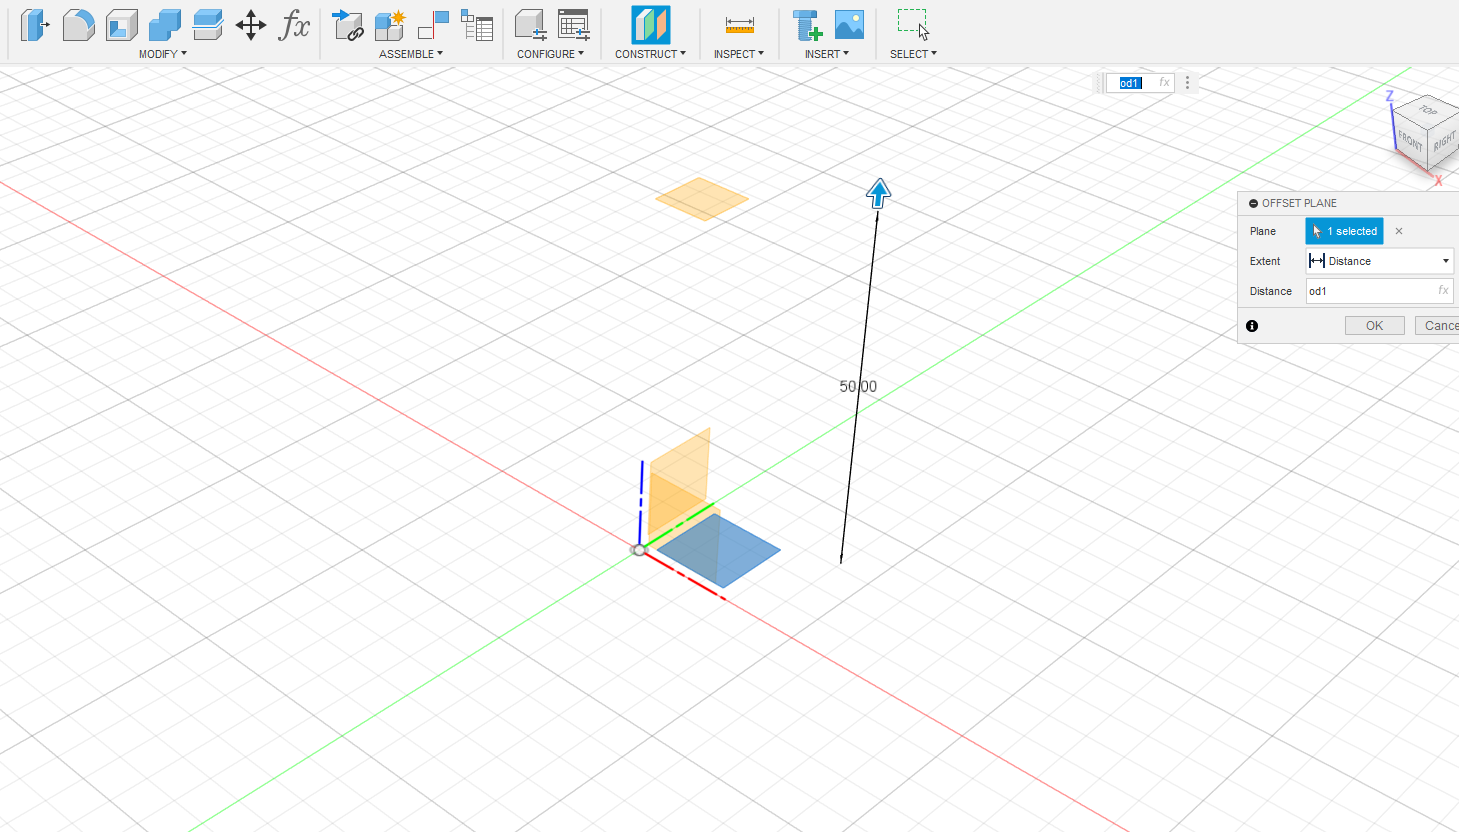Clear the plane selection with X

pyautogui.click(x=1399, y=231)
